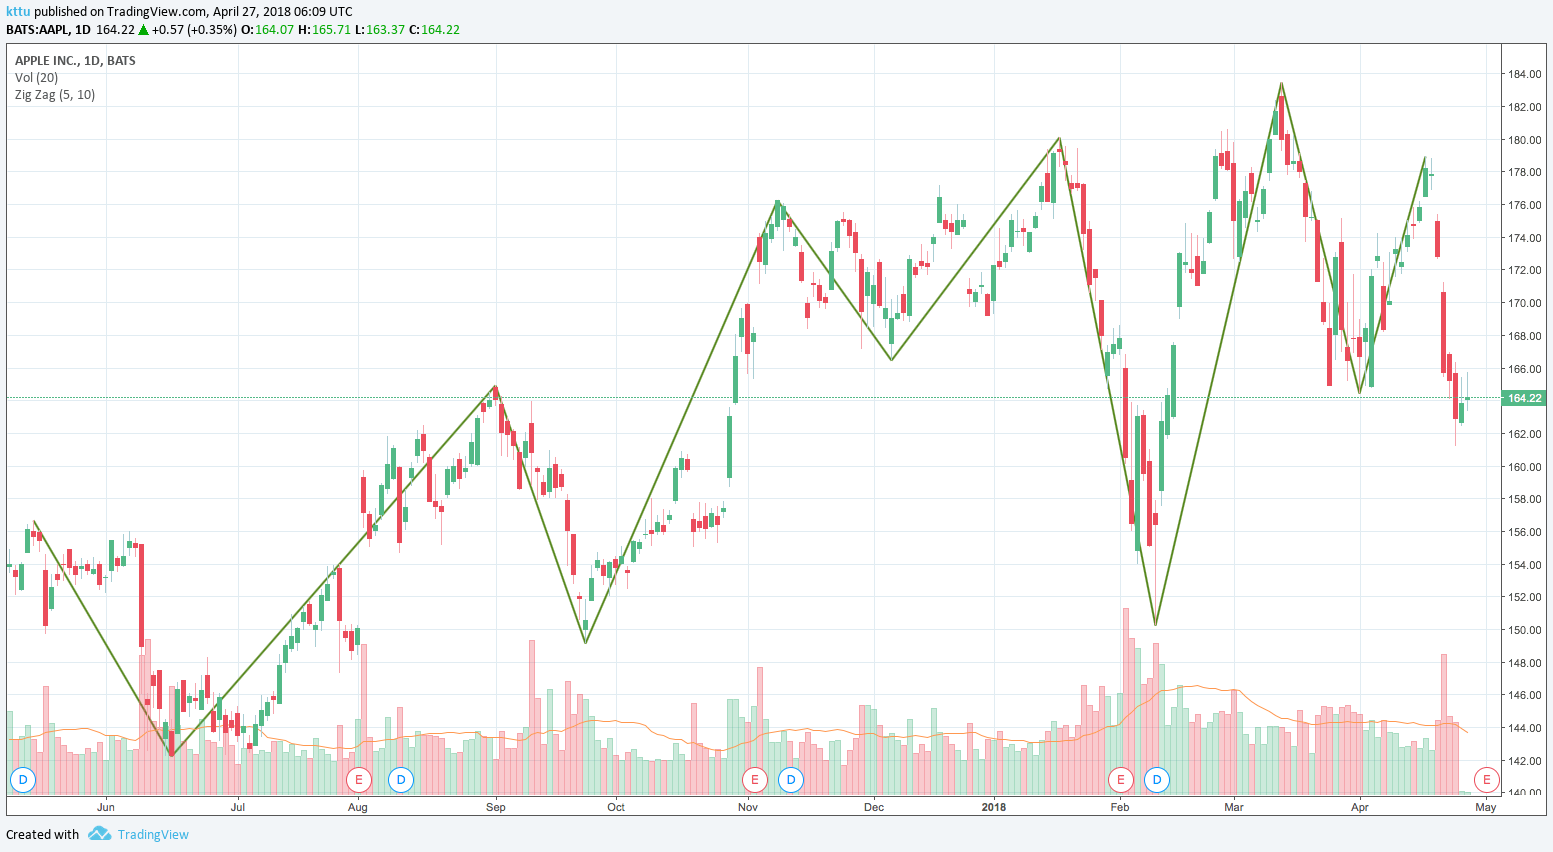
Task: Click the 156.00 price axis label
Action: (1524, 532)
